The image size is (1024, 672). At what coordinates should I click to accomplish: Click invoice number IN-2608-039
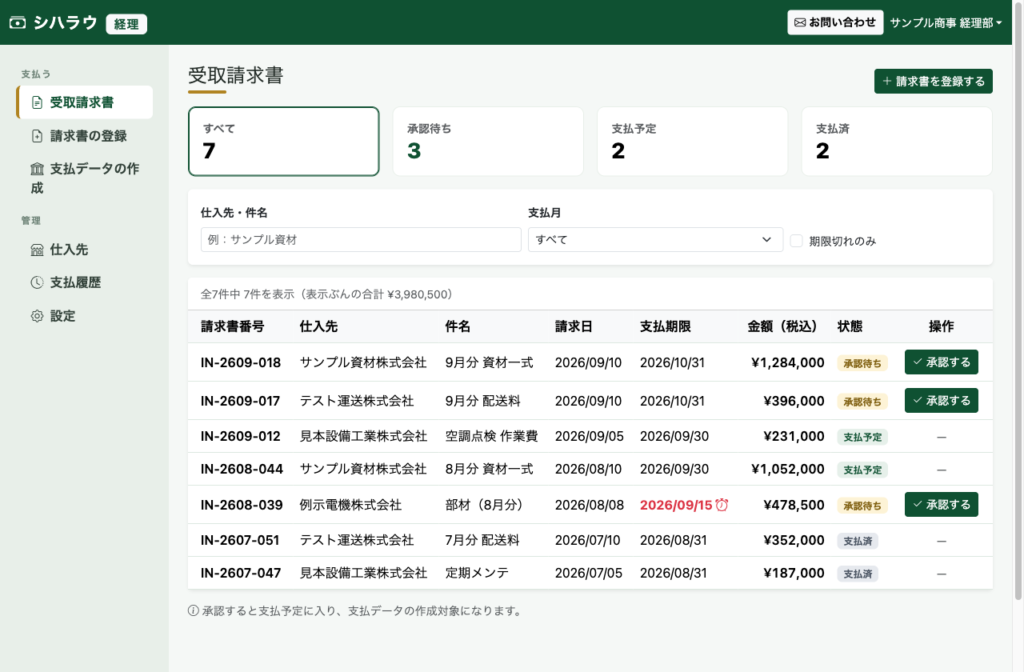242,505
